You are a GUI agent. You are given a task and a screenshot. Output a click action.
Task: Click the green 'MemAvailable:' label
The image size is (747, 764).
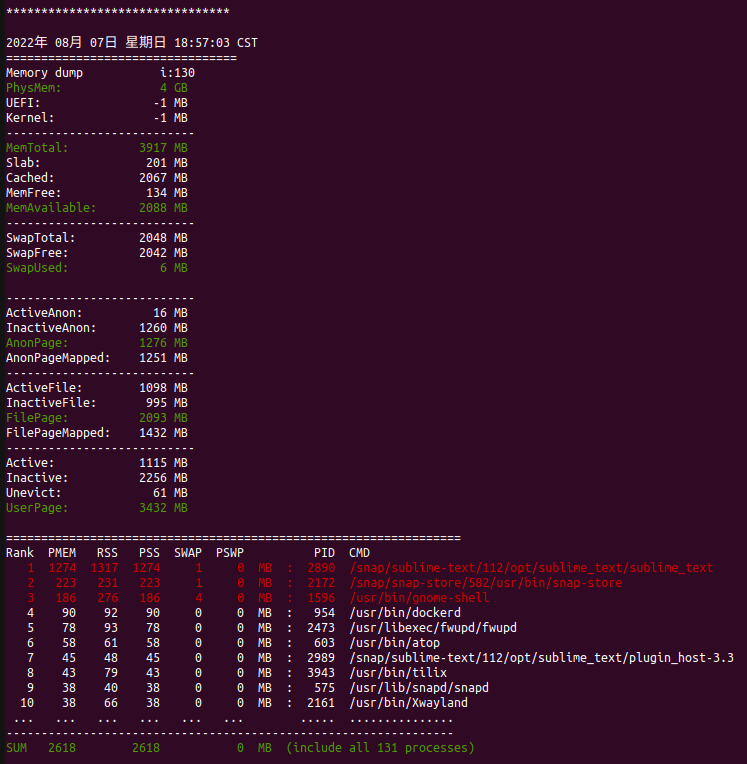(x=51, y=208)
